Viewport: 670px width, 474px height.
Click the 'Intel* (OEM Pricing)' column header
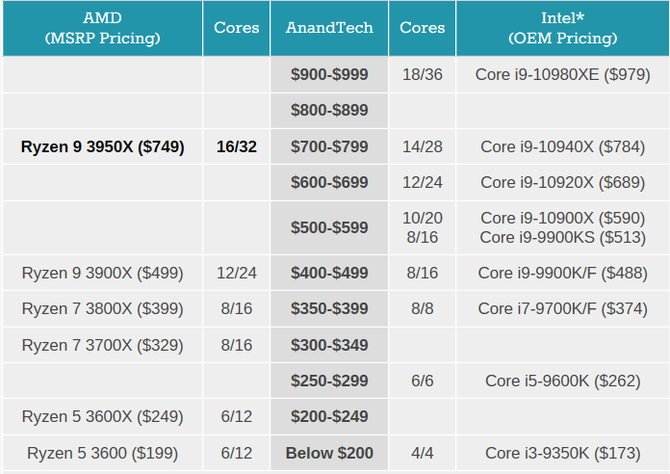click(x=562, y=28)
